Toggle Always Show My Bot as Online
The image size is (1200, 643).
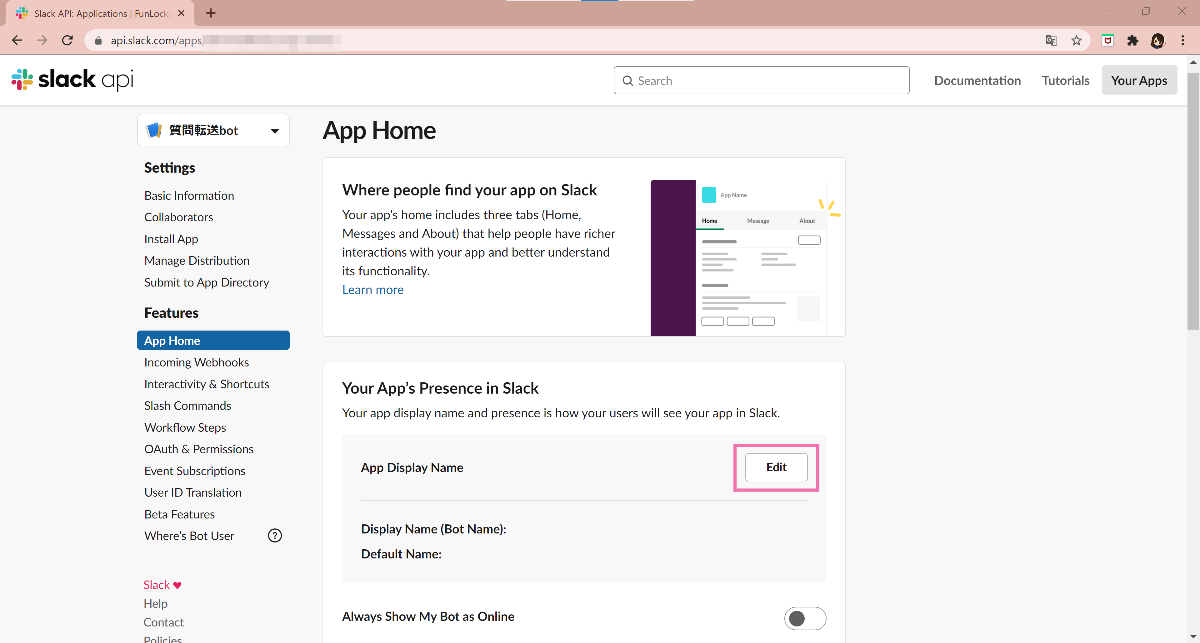pyautogui.click(x=805, y=618)
